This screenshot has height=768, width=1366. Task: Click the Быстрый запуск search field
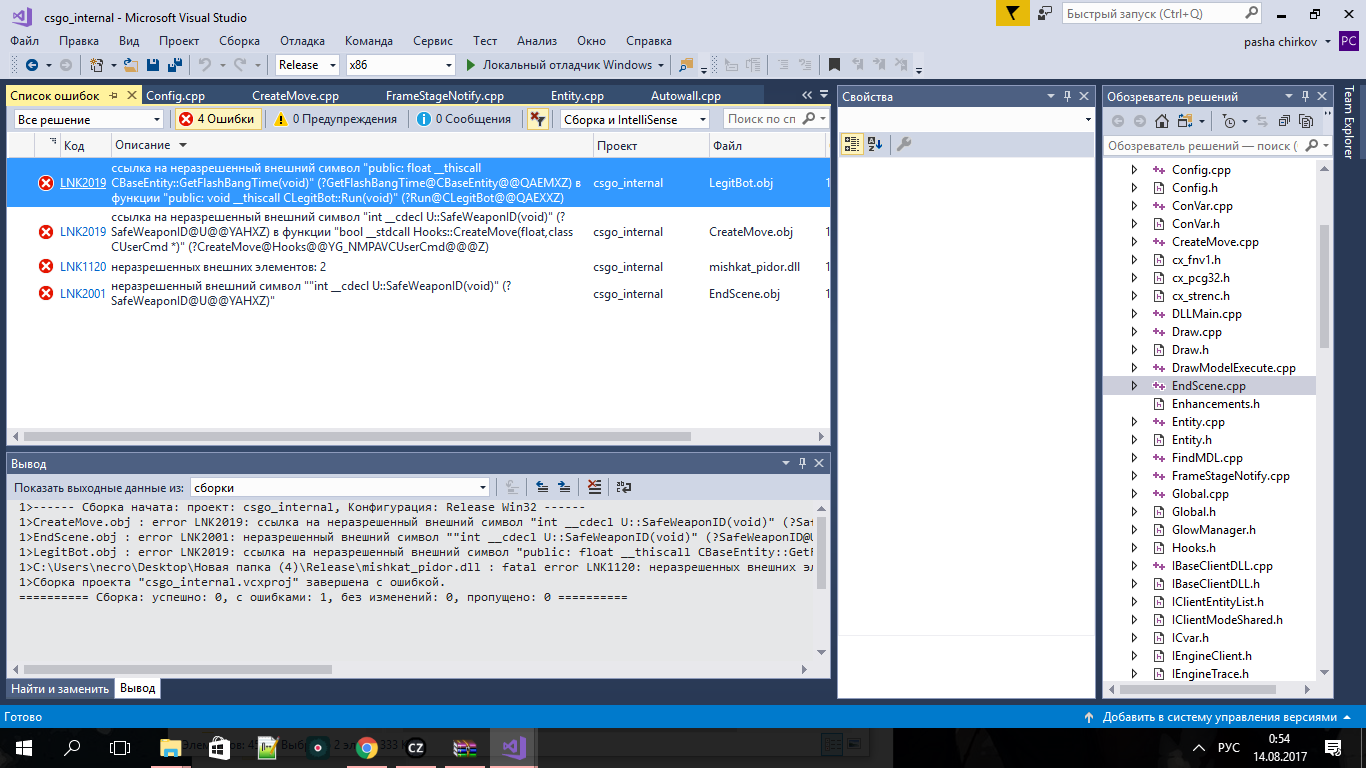pyautogui.click(x=1152, y=14)
